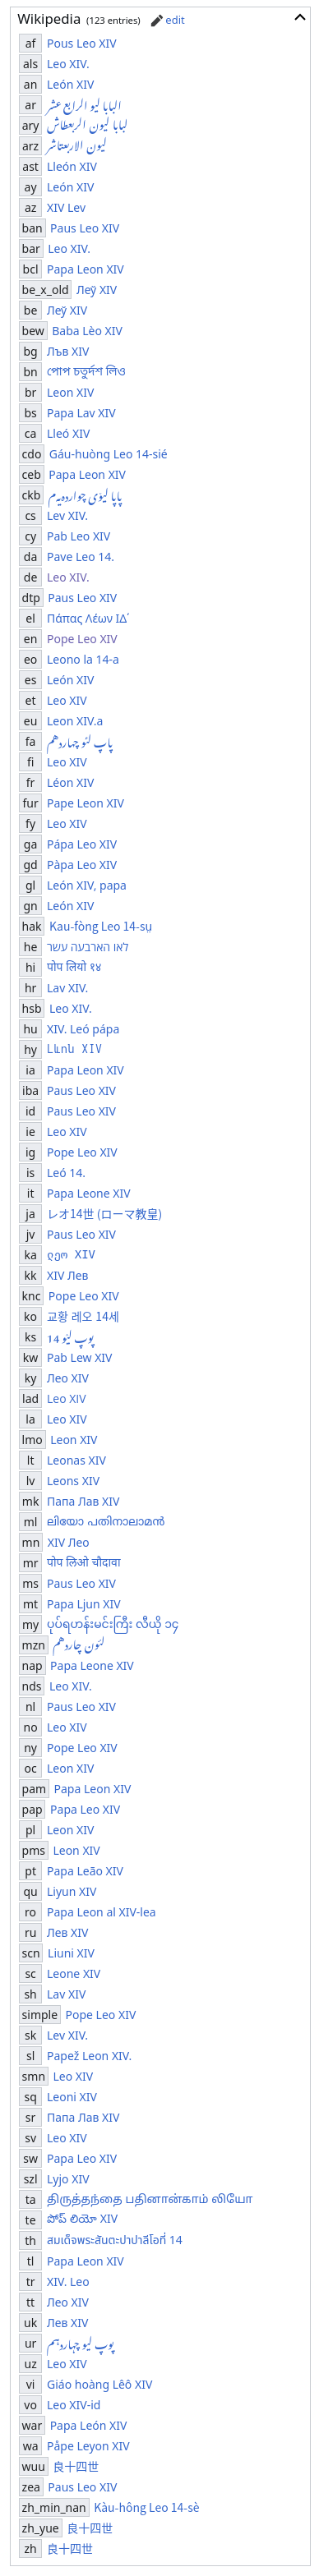Open the Hakka Kau-fòng Leo 14-sṳ link
The image size is (319, 2576).
coord(101,926)
